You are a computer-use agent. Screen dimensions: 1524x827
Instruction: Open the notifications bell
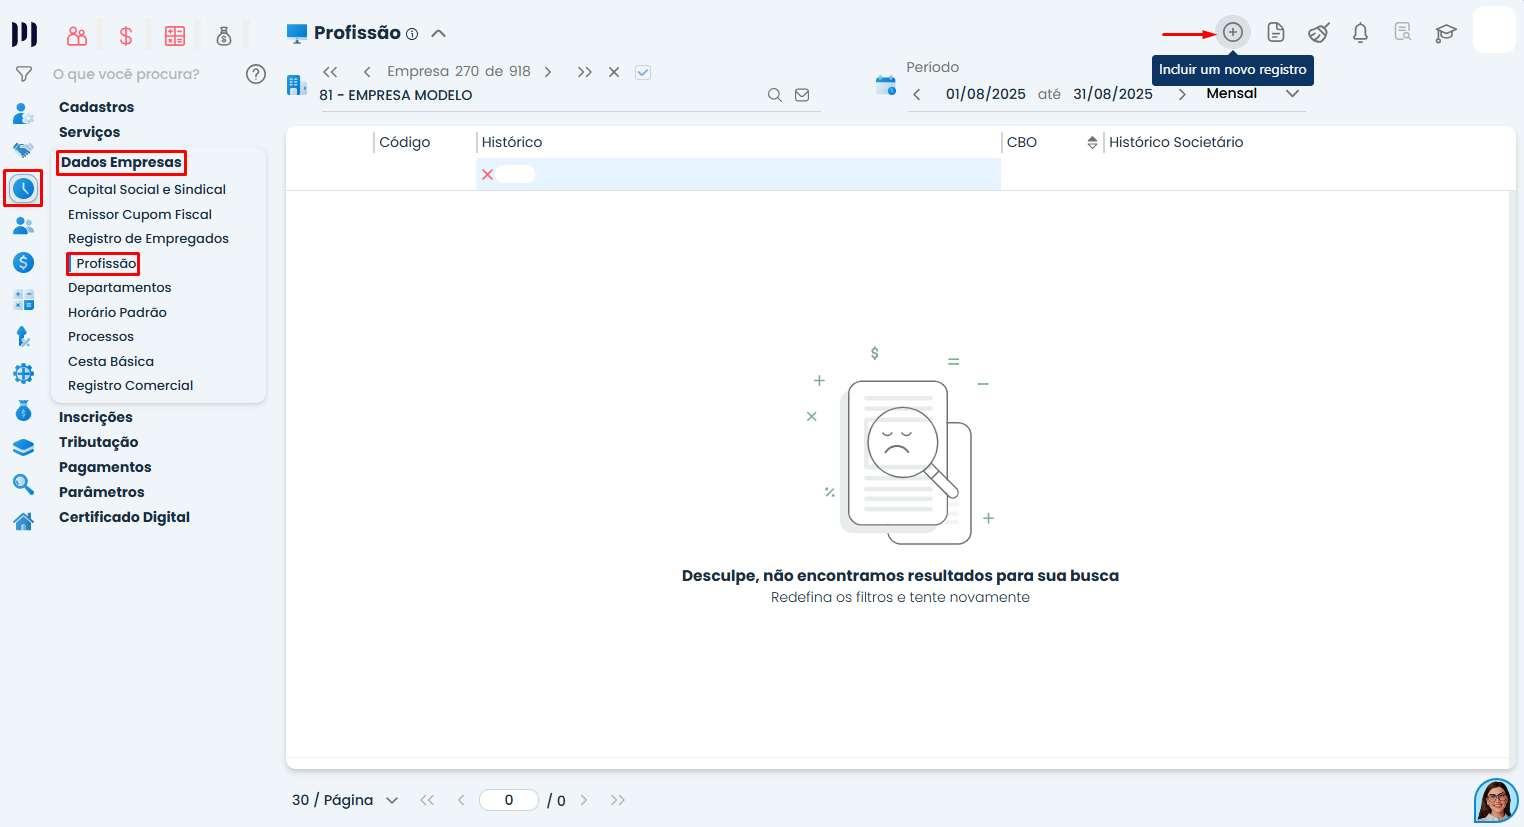pos(1360,33)
